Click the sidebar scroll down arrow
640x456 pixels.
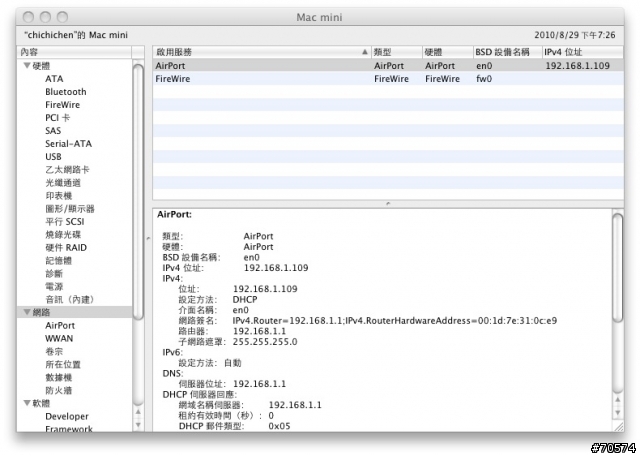(x=138, y=425)
